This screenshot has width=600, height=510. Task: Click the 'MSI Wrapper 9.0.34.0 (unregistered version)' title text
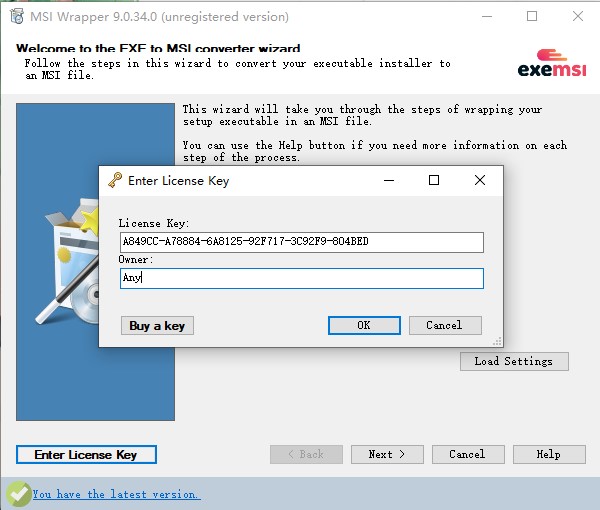159,17
